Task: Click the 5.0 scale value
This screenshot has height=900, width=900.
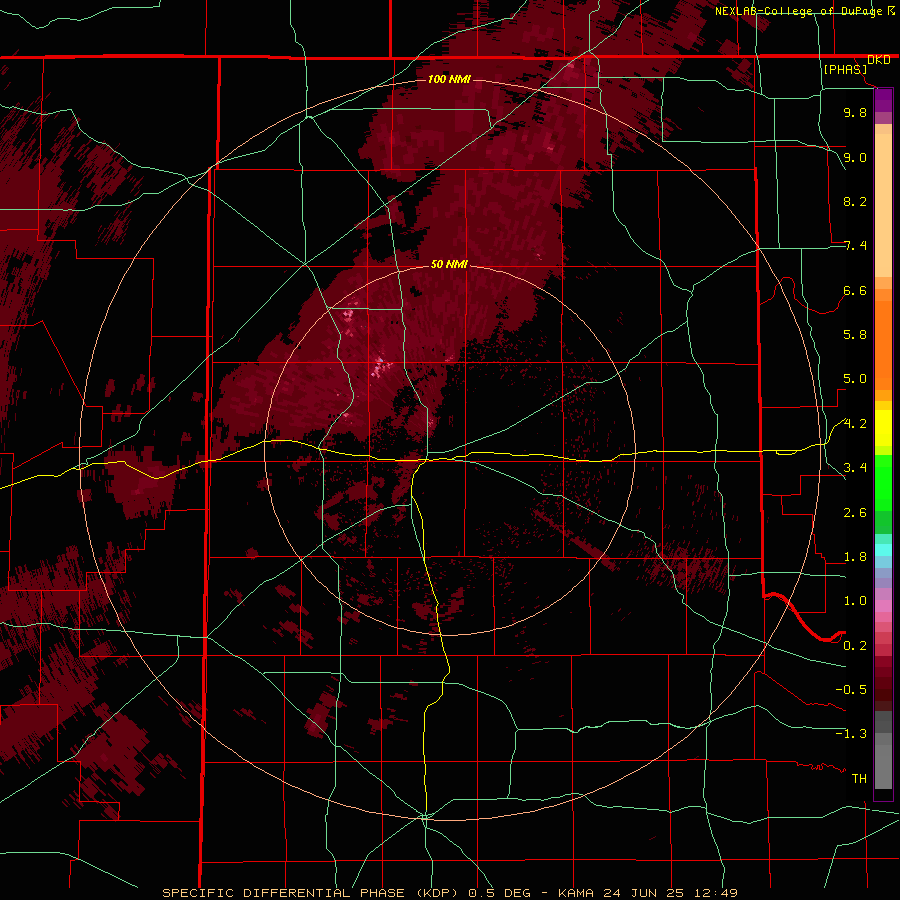Action: (x=855, y=379)
